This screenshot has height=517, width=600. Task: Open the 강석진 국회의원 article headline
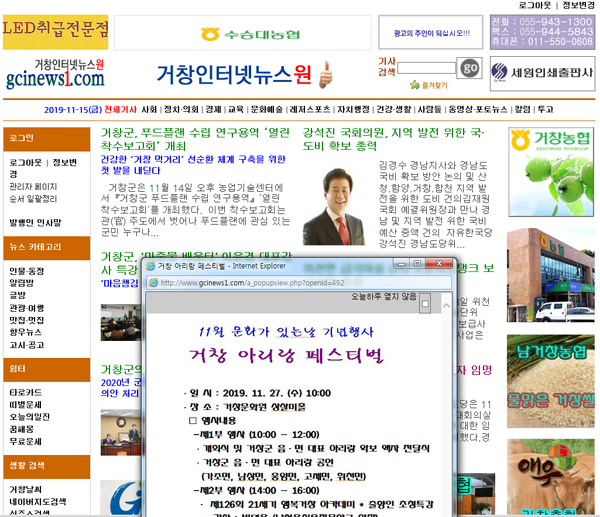point(393,139)
